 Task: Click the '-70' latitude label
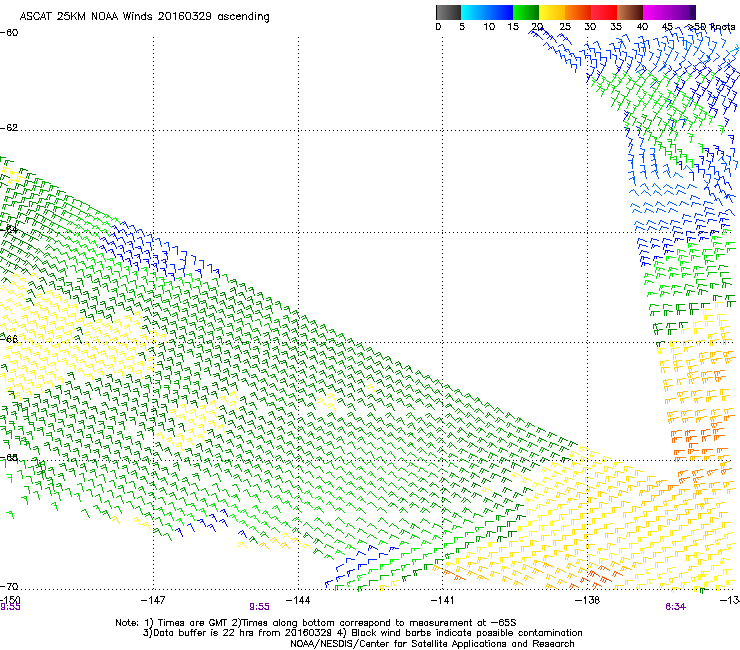[x=9, y=586]
